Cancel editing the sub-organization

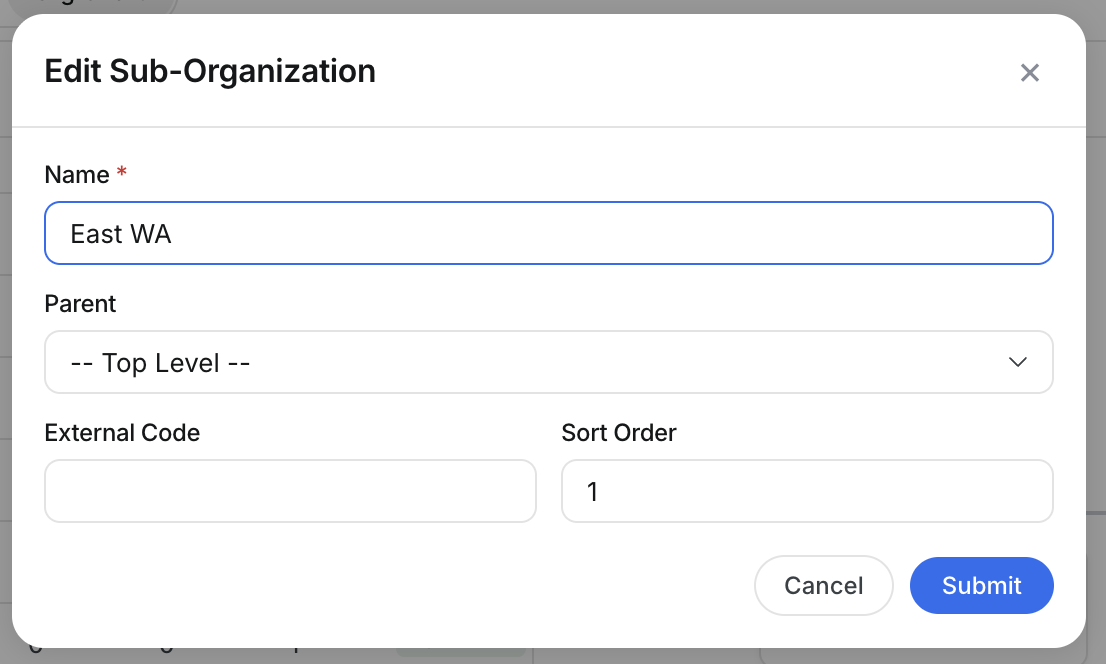tap(824, 586)
